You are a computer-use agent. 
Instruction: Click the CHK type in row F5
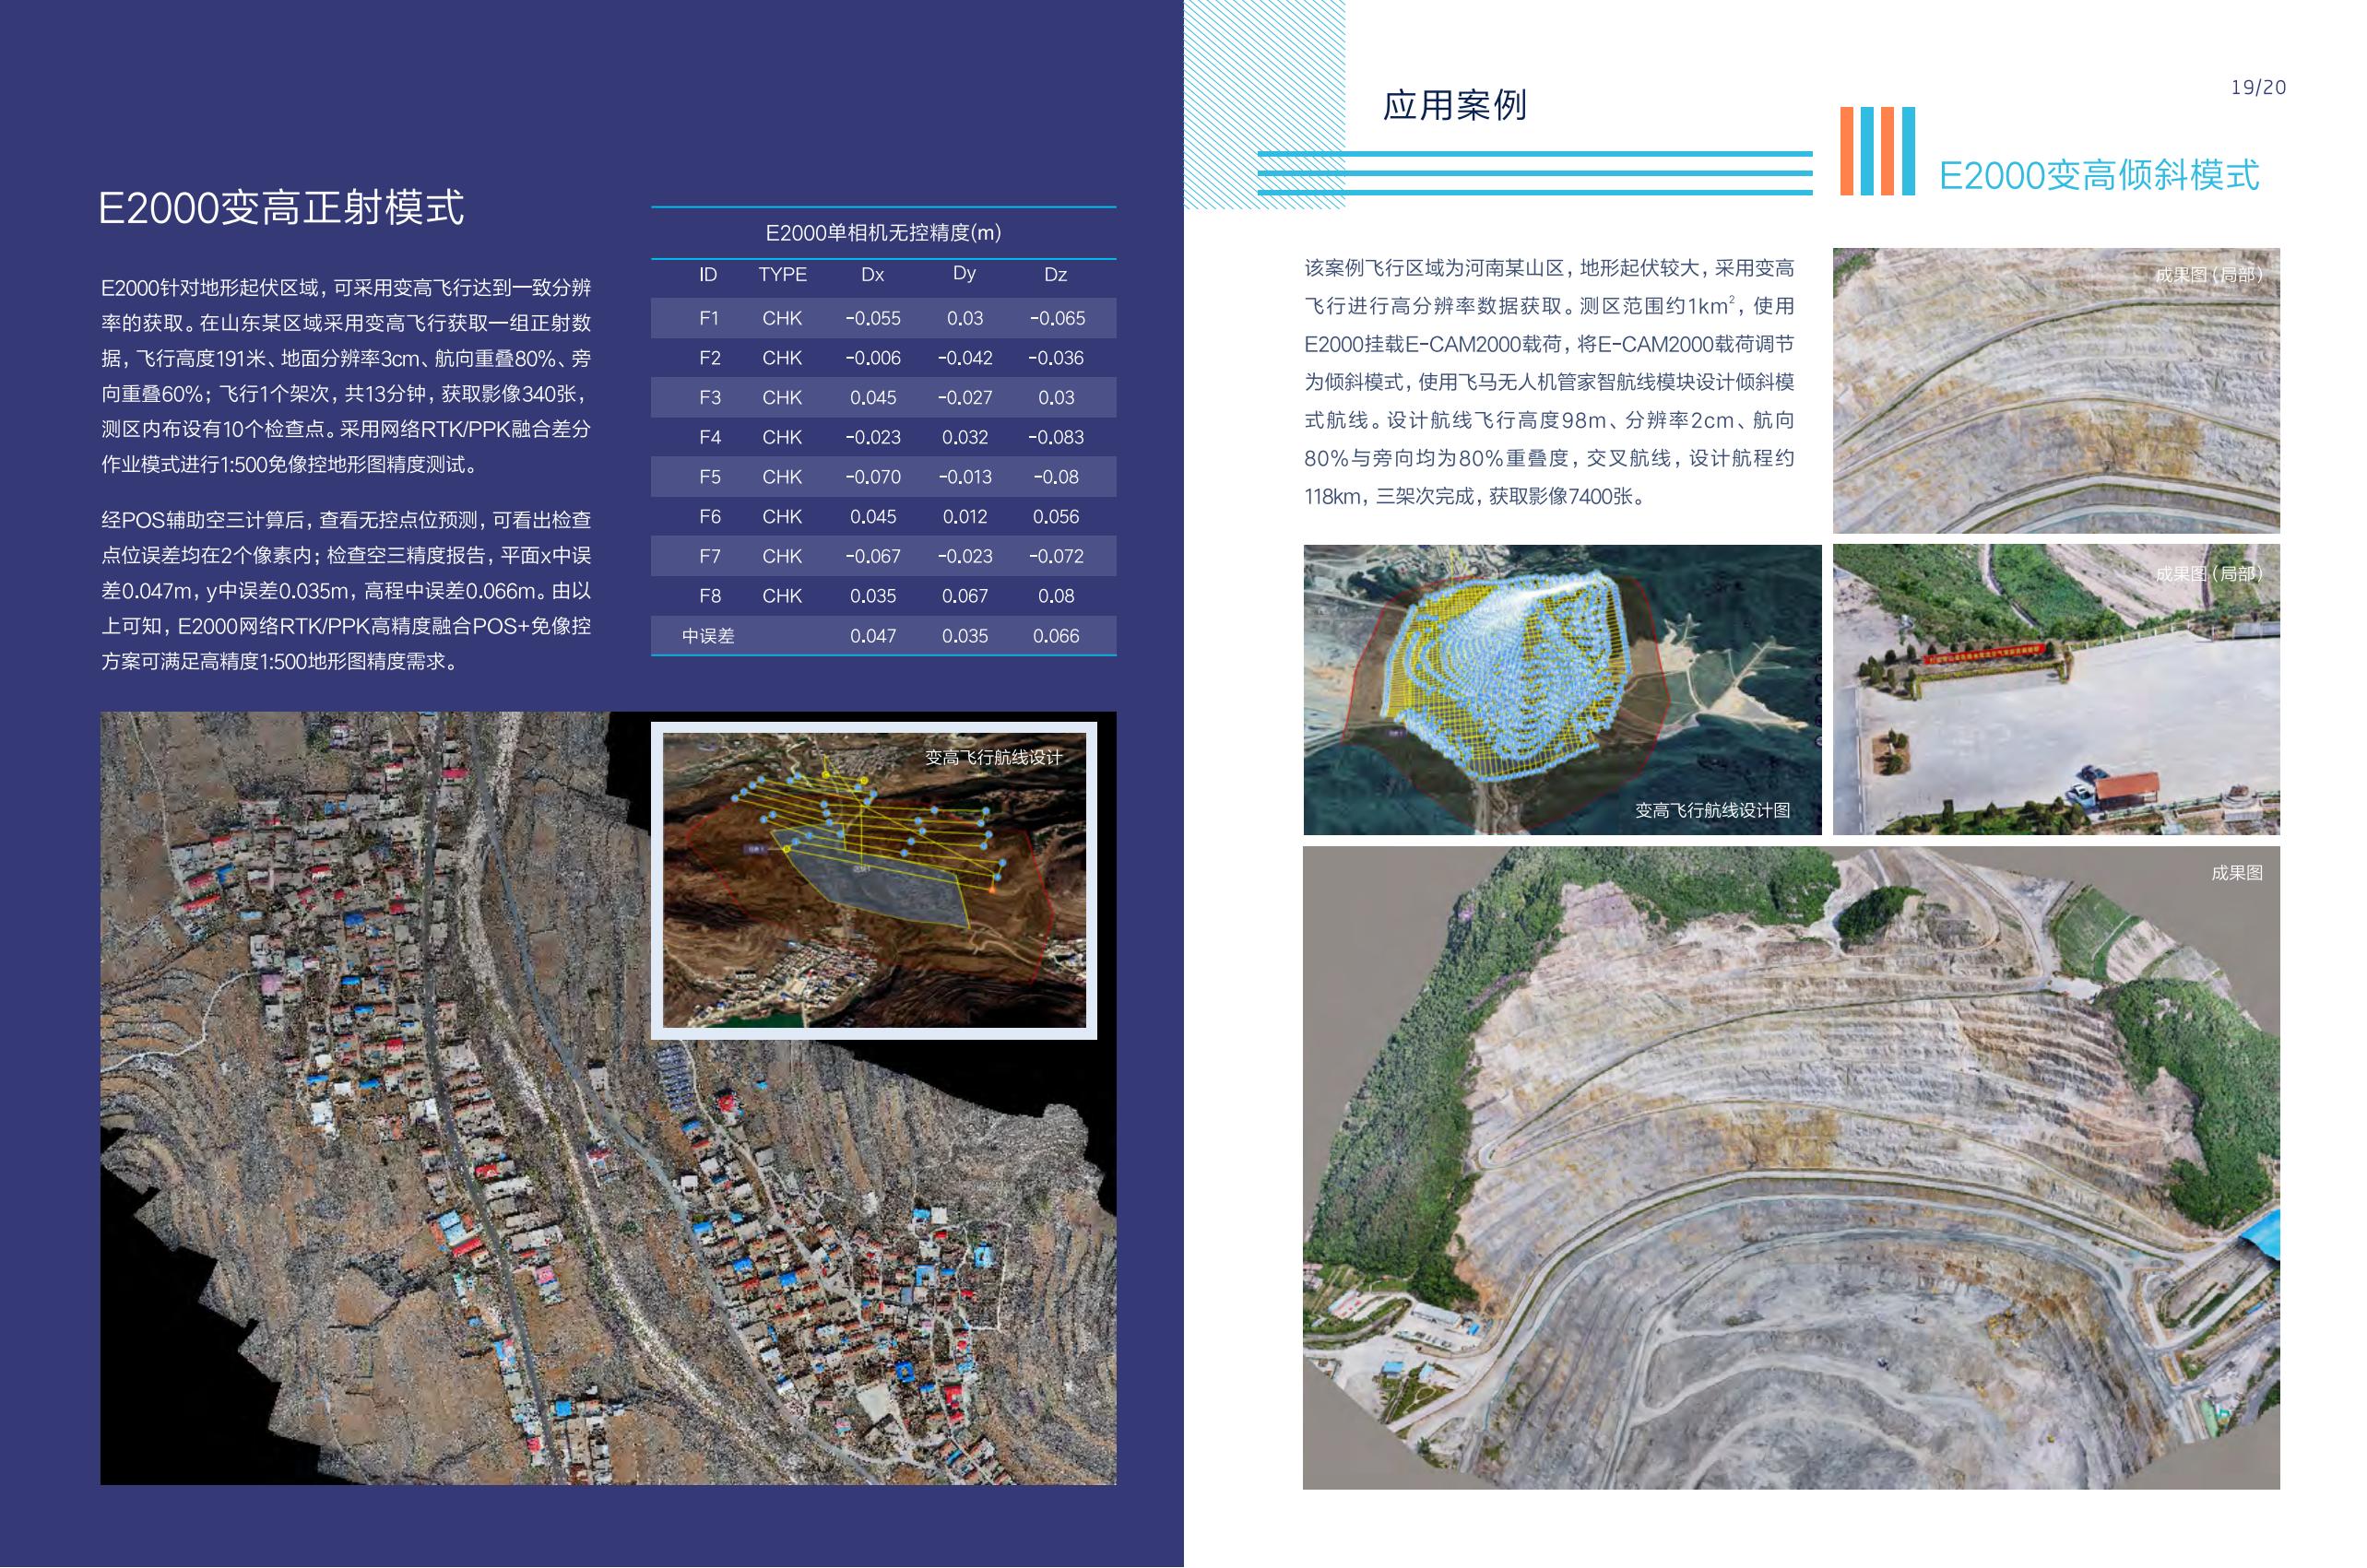pos(782,477)
